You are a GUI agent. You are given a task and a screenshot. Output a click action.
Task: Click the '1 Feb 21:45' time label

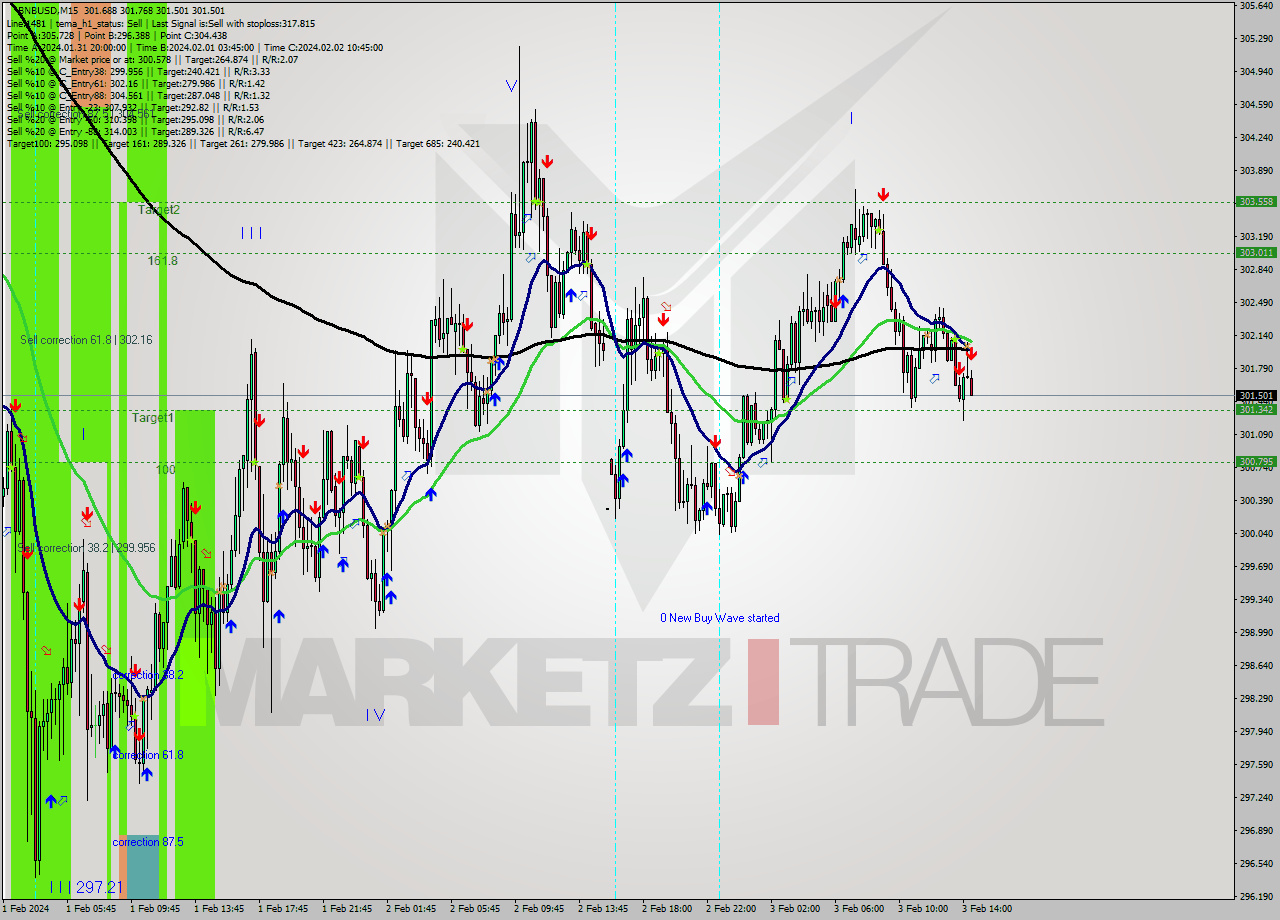(347, 909)
